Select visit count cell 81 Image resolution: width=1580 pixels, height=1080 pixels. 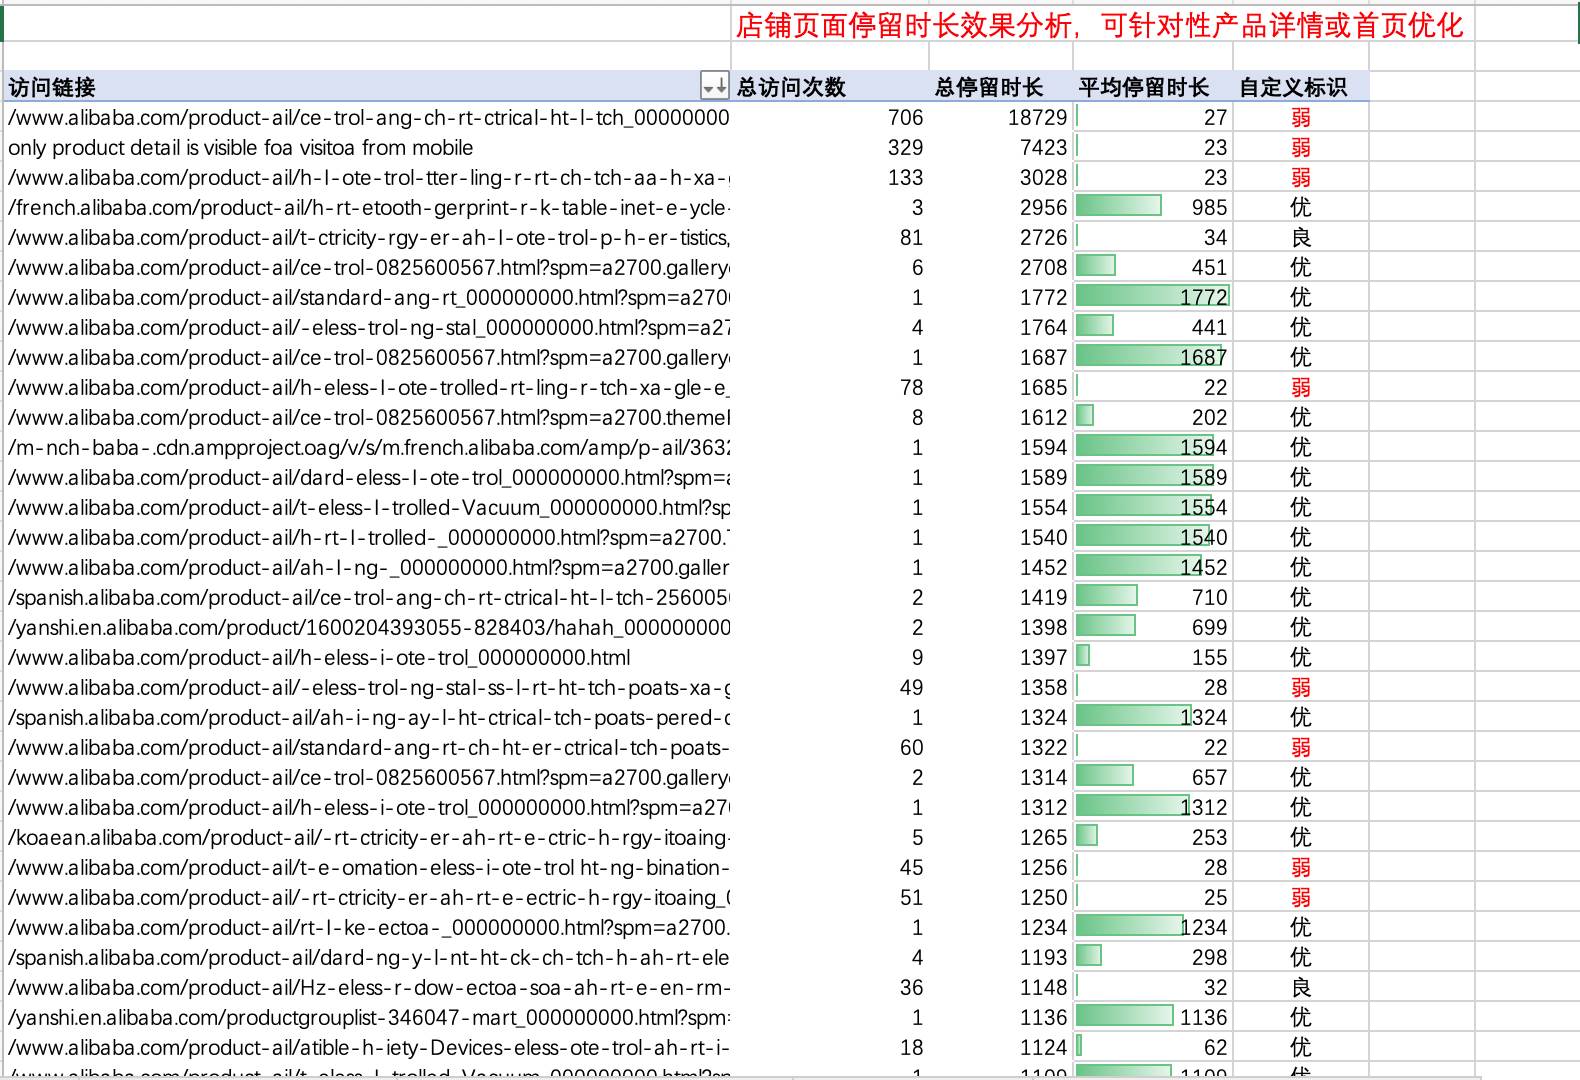tap(830, 237)
